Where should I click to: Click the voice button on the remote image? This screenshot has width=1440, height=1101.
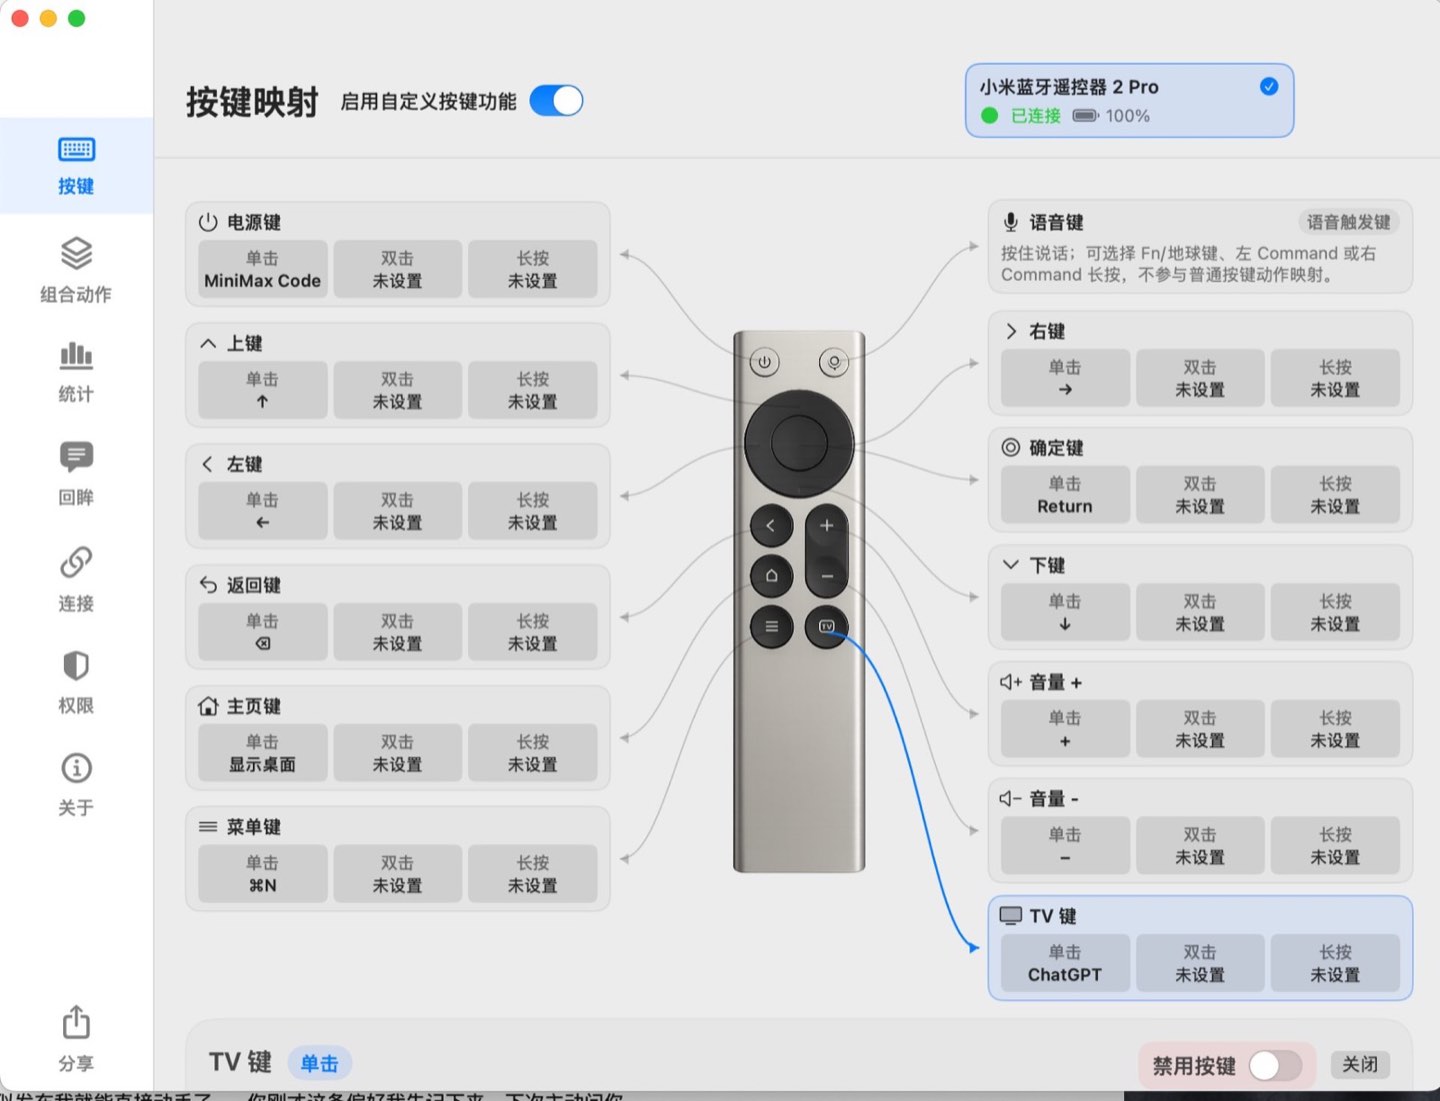pos(833,362)
